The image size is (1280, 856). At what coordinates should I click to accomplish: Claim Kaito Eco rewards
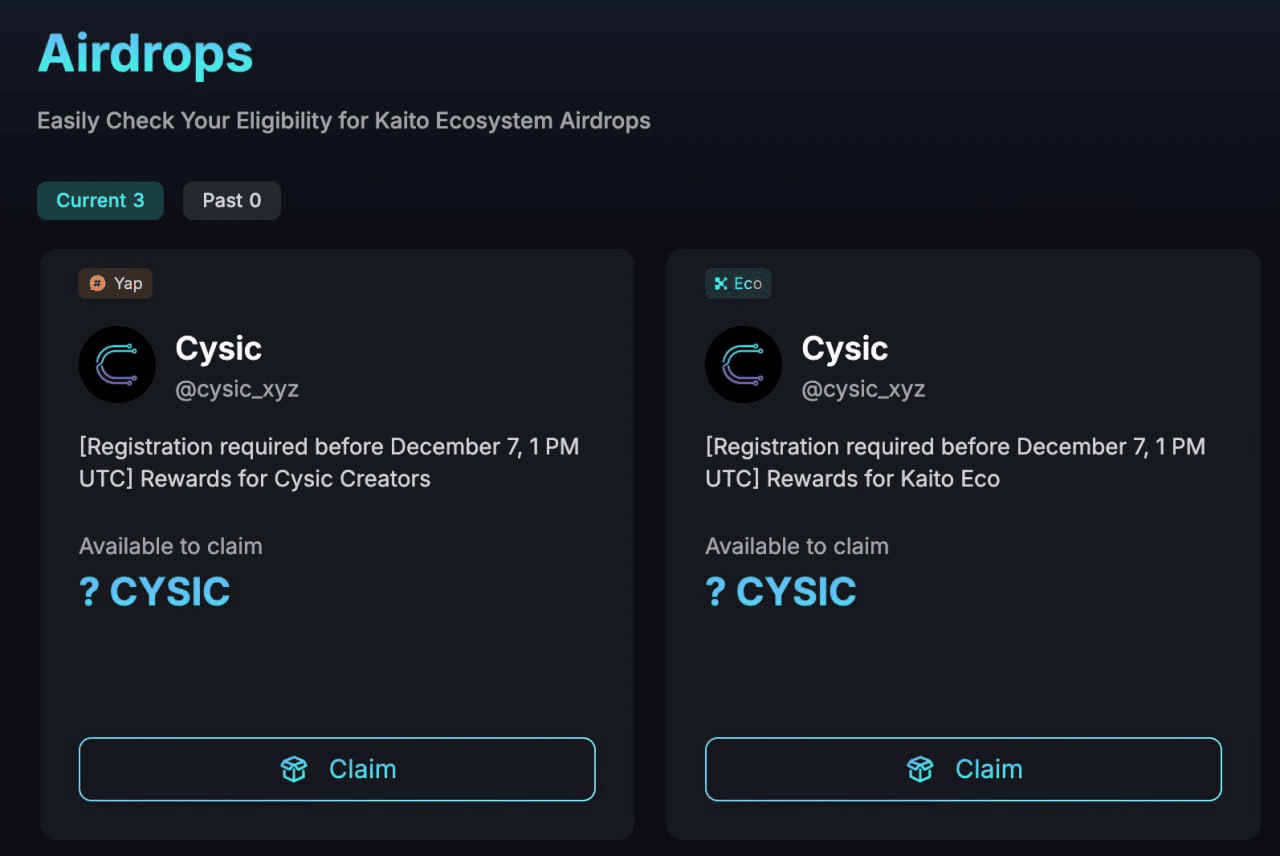[963, 769]
